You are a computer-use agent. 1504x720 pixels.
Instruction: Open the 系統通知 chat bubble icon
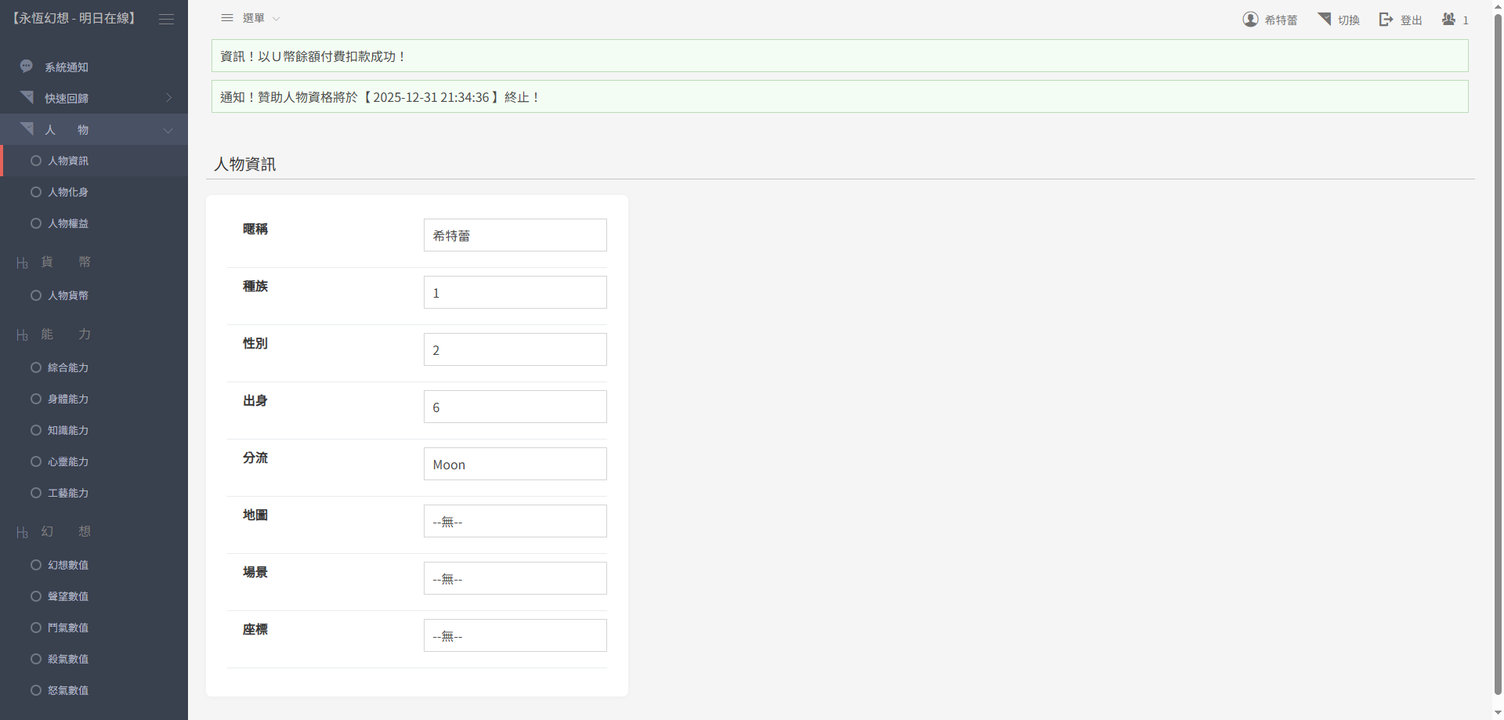(x=27, y=67)
